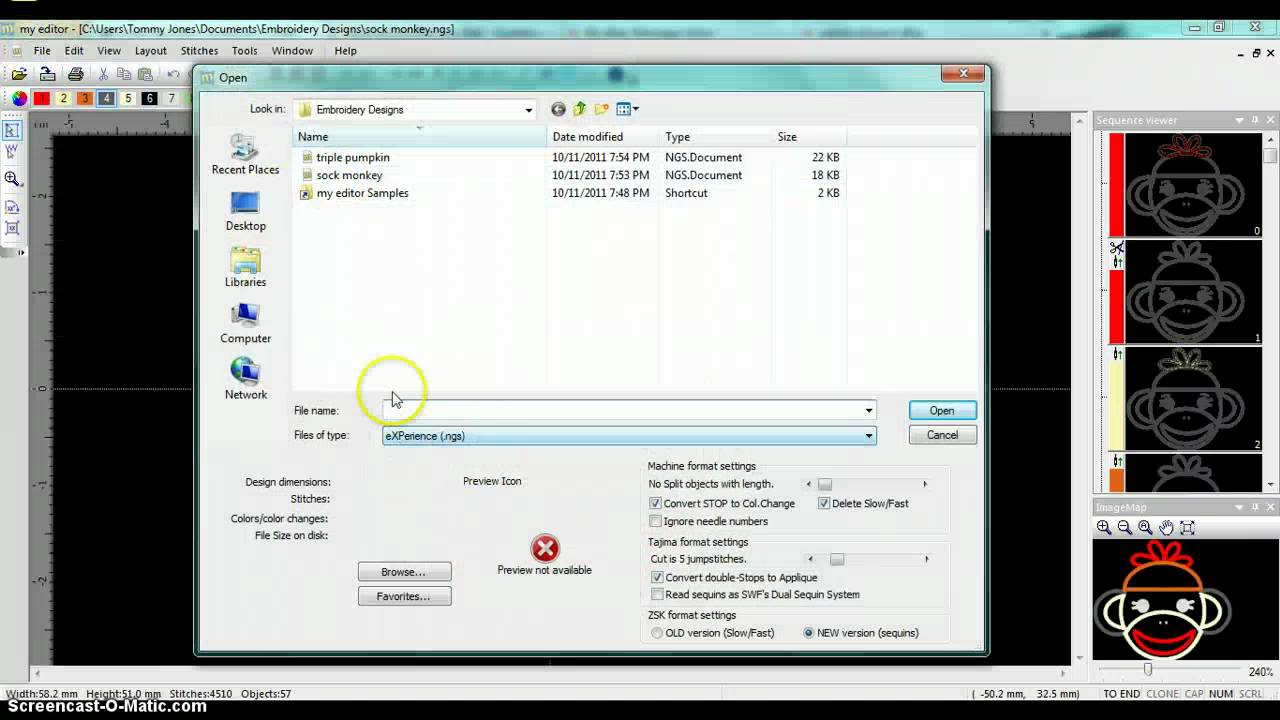Select the ImageMap pan hand tool
The width and height of the screenshot is (1280, 720).
click(1167, 527)
